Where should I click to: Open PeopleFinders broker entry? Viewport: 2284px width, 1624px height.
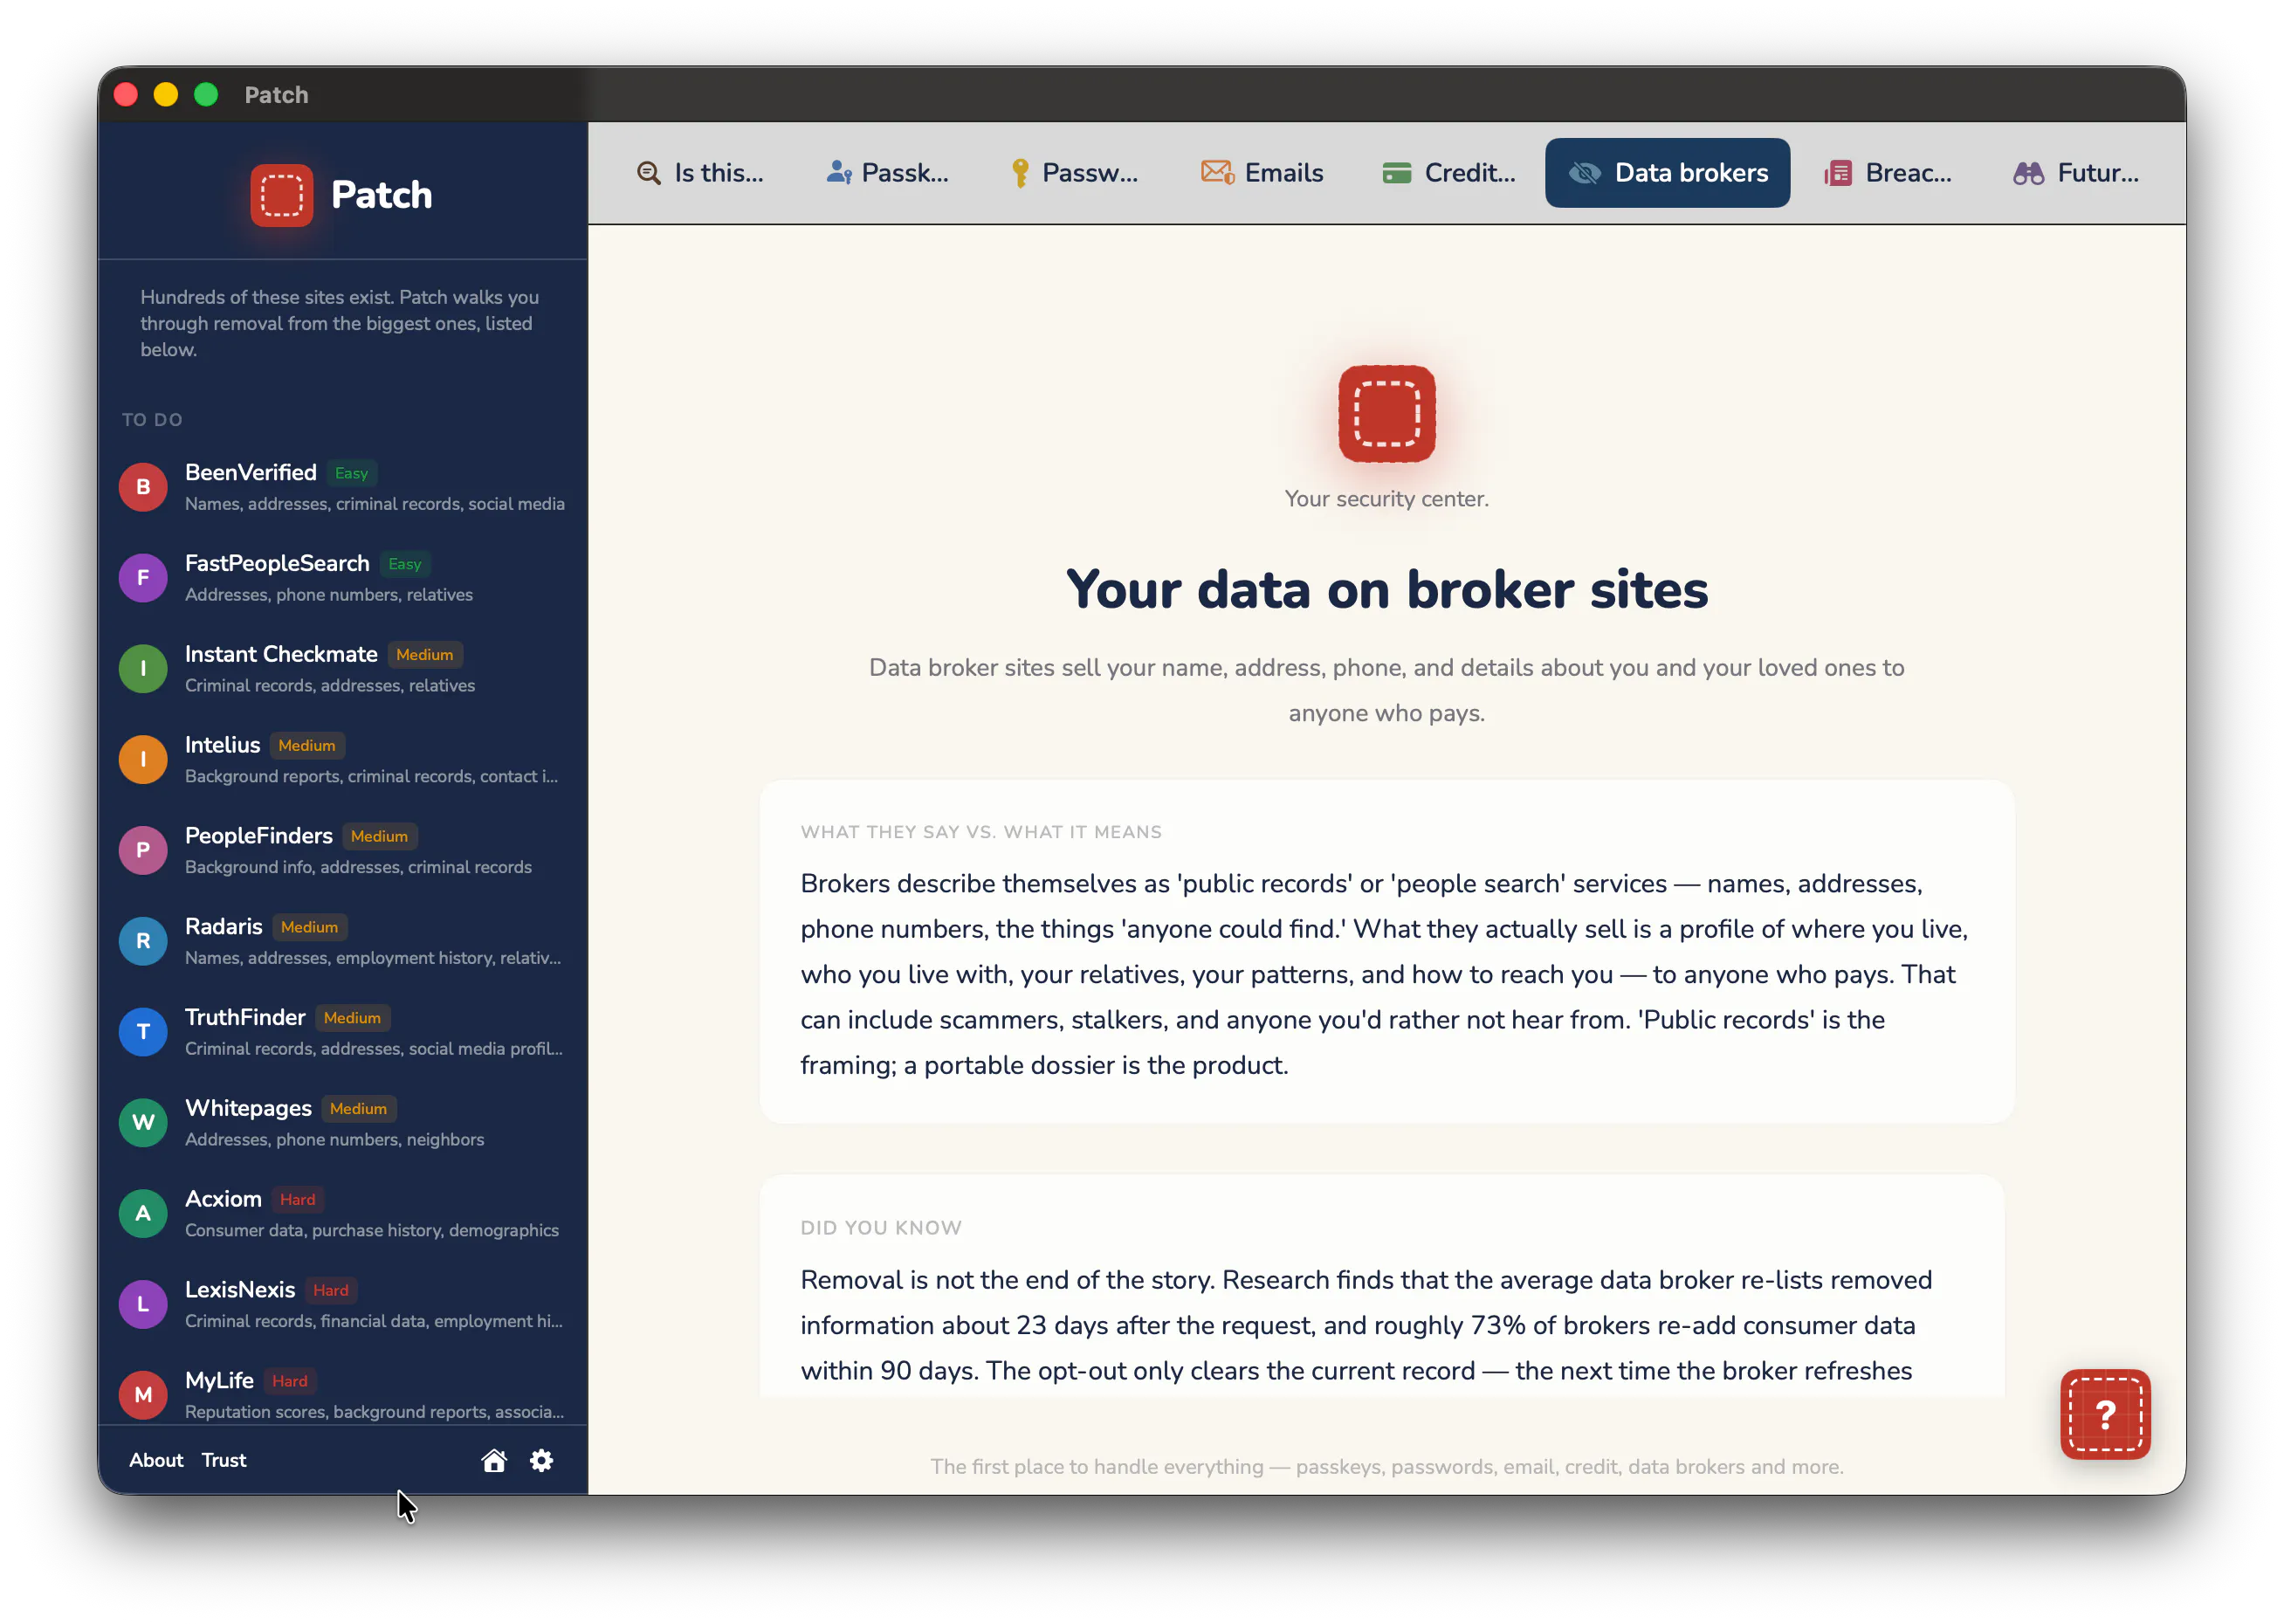[x=343, y=850]
